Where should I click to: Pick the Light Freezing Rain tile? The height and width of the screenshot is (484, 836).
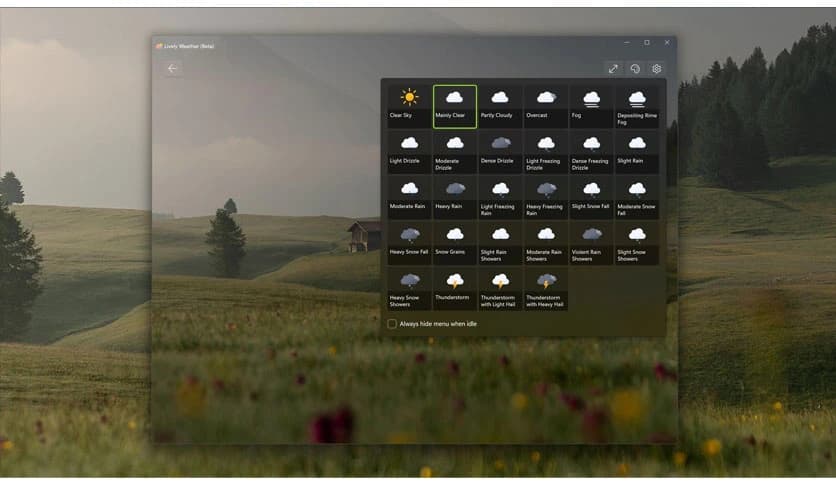coord(500,198)
